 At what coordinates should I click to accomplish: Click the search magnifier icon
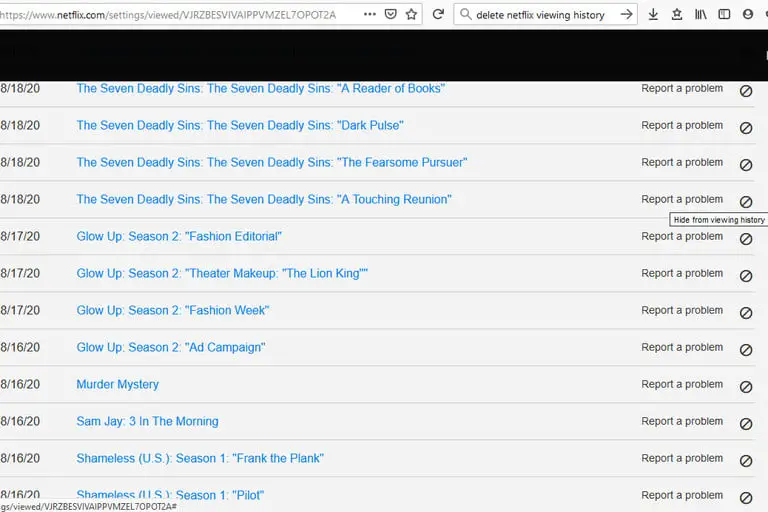click(466, 14)
